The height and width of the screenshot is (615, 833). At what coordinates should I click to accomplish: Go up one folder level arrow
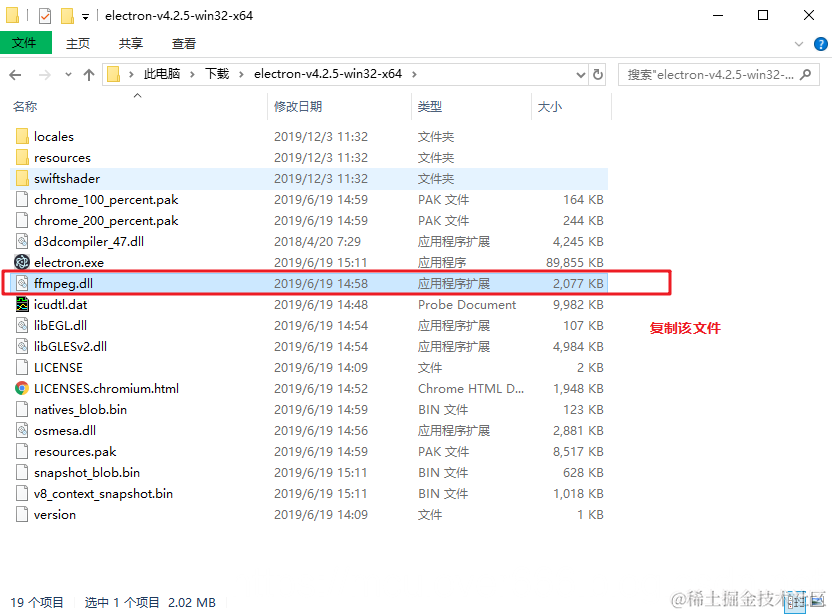click(x=89, y=75)
